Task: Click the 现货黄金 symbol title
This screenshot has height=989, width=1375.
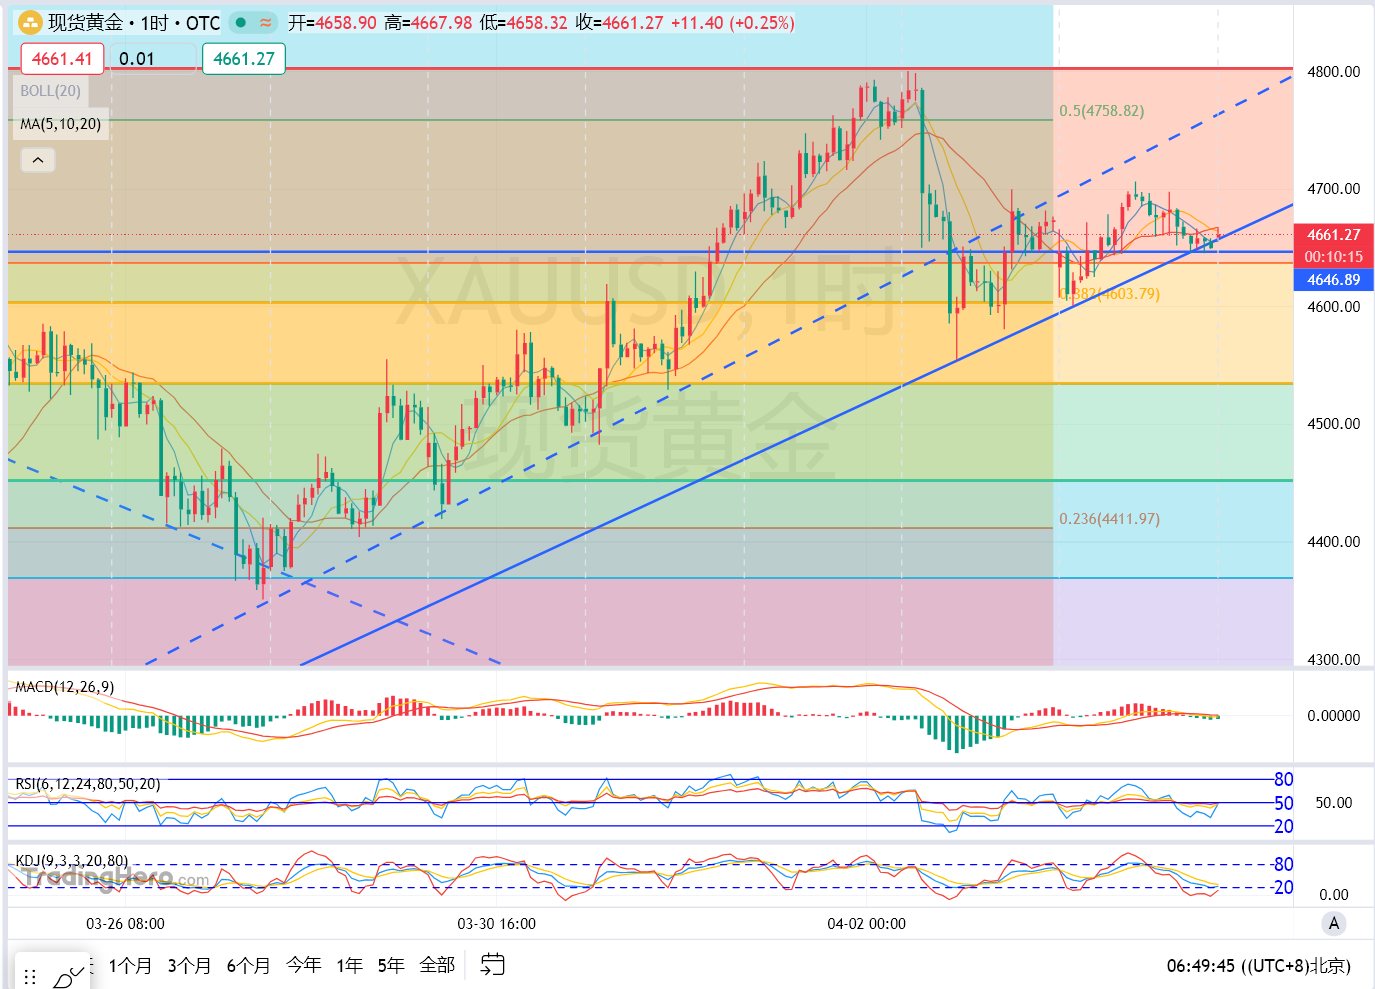Action: (86, 22)
